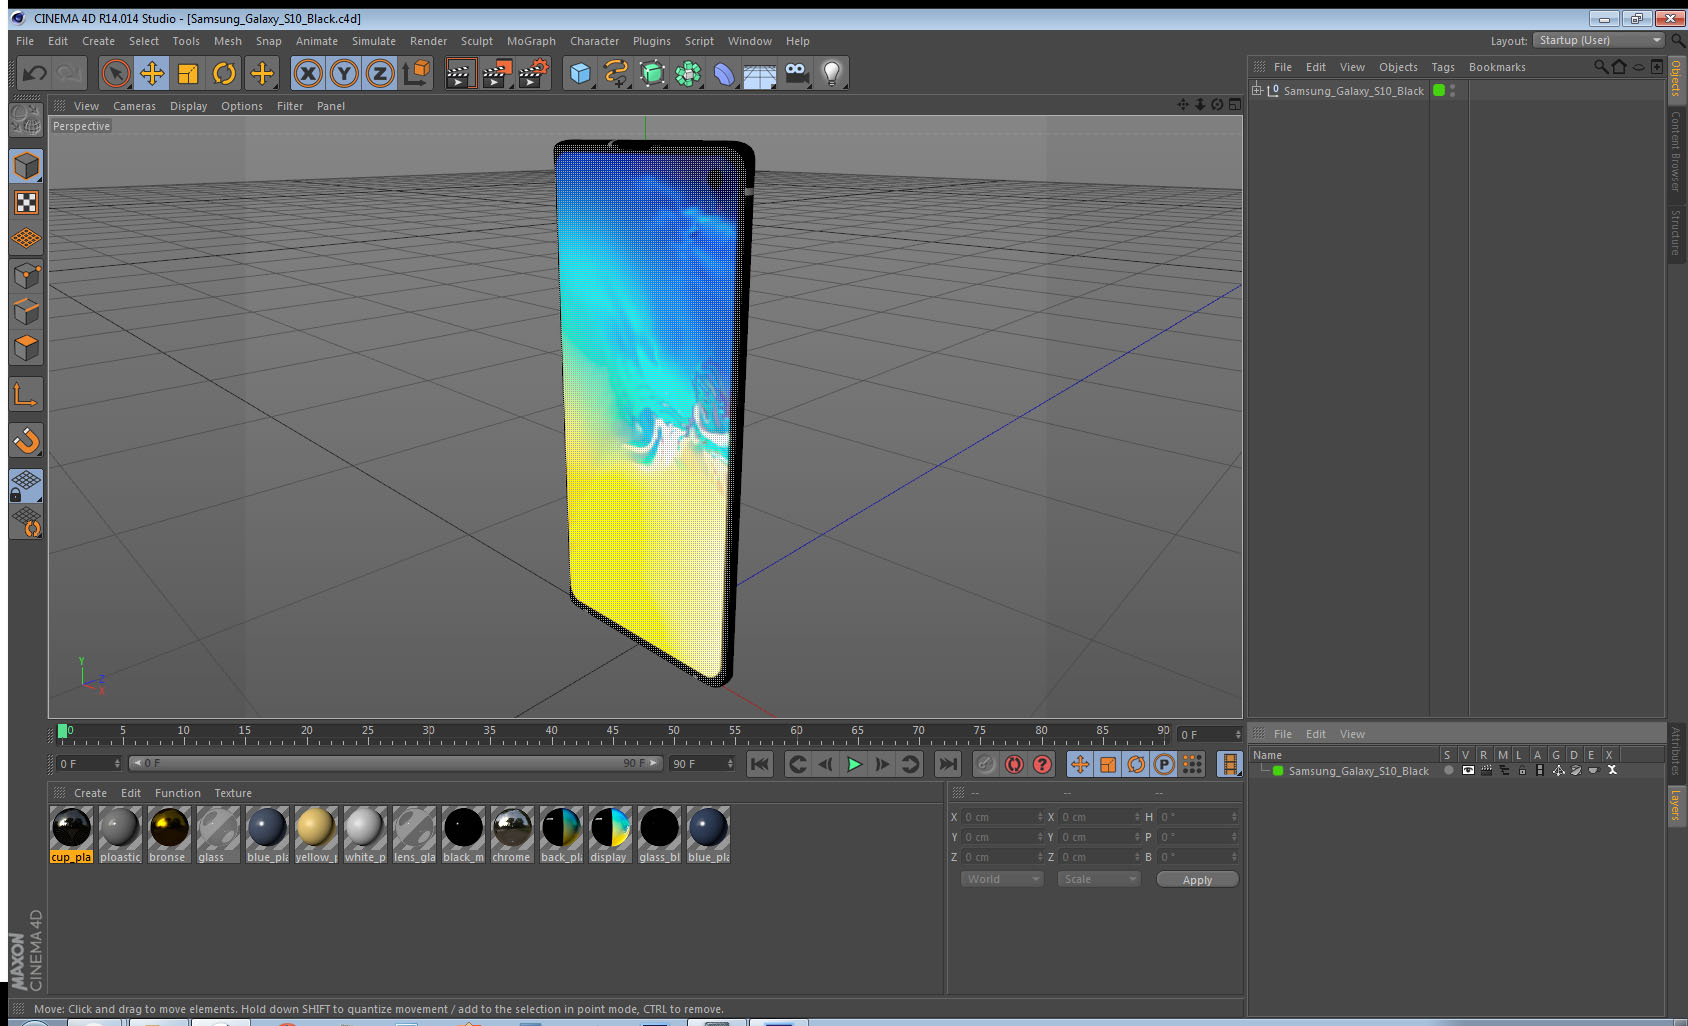Add a Cube primitive object
The image size is (1688, 1026).
click(x=580, y=73)
